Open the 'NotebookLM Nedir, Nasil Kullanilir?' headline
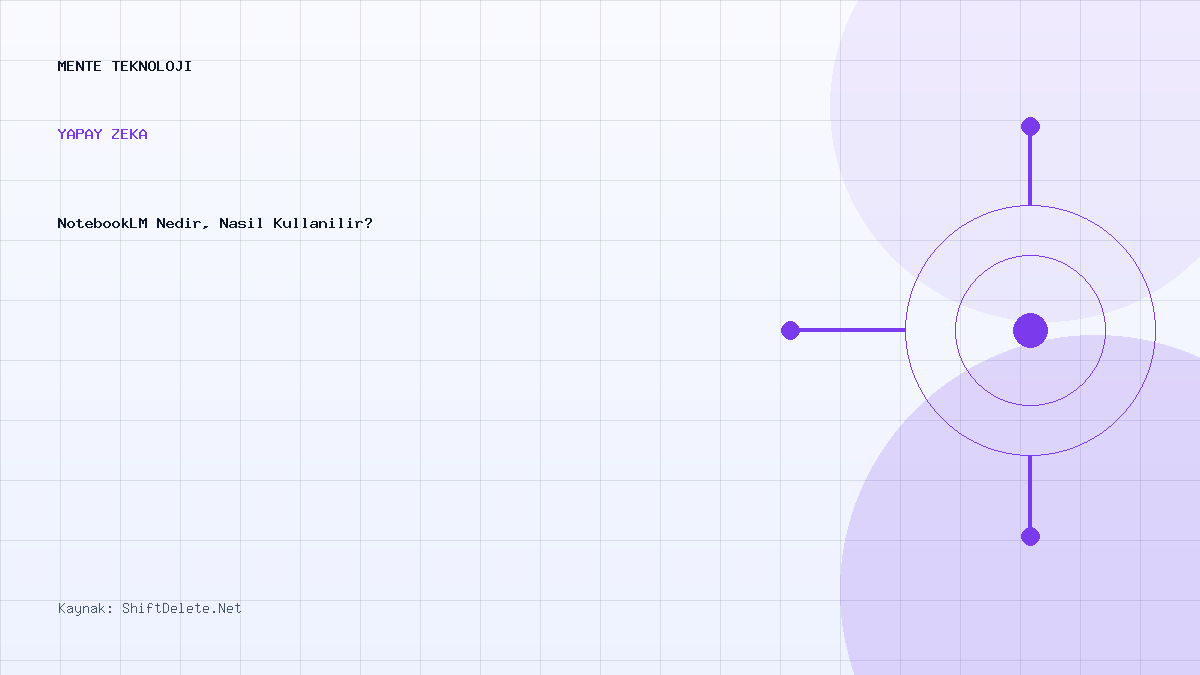 [x=215, y=223]
